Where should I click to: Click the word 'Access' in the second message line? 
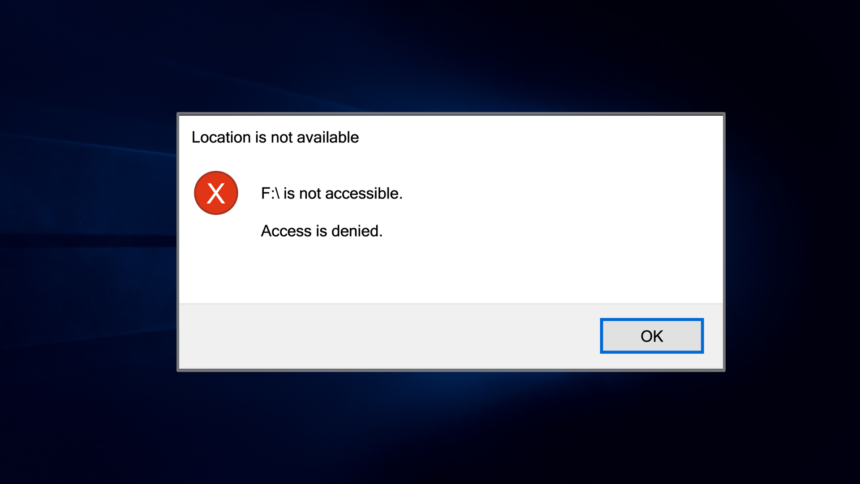point(286,231)
